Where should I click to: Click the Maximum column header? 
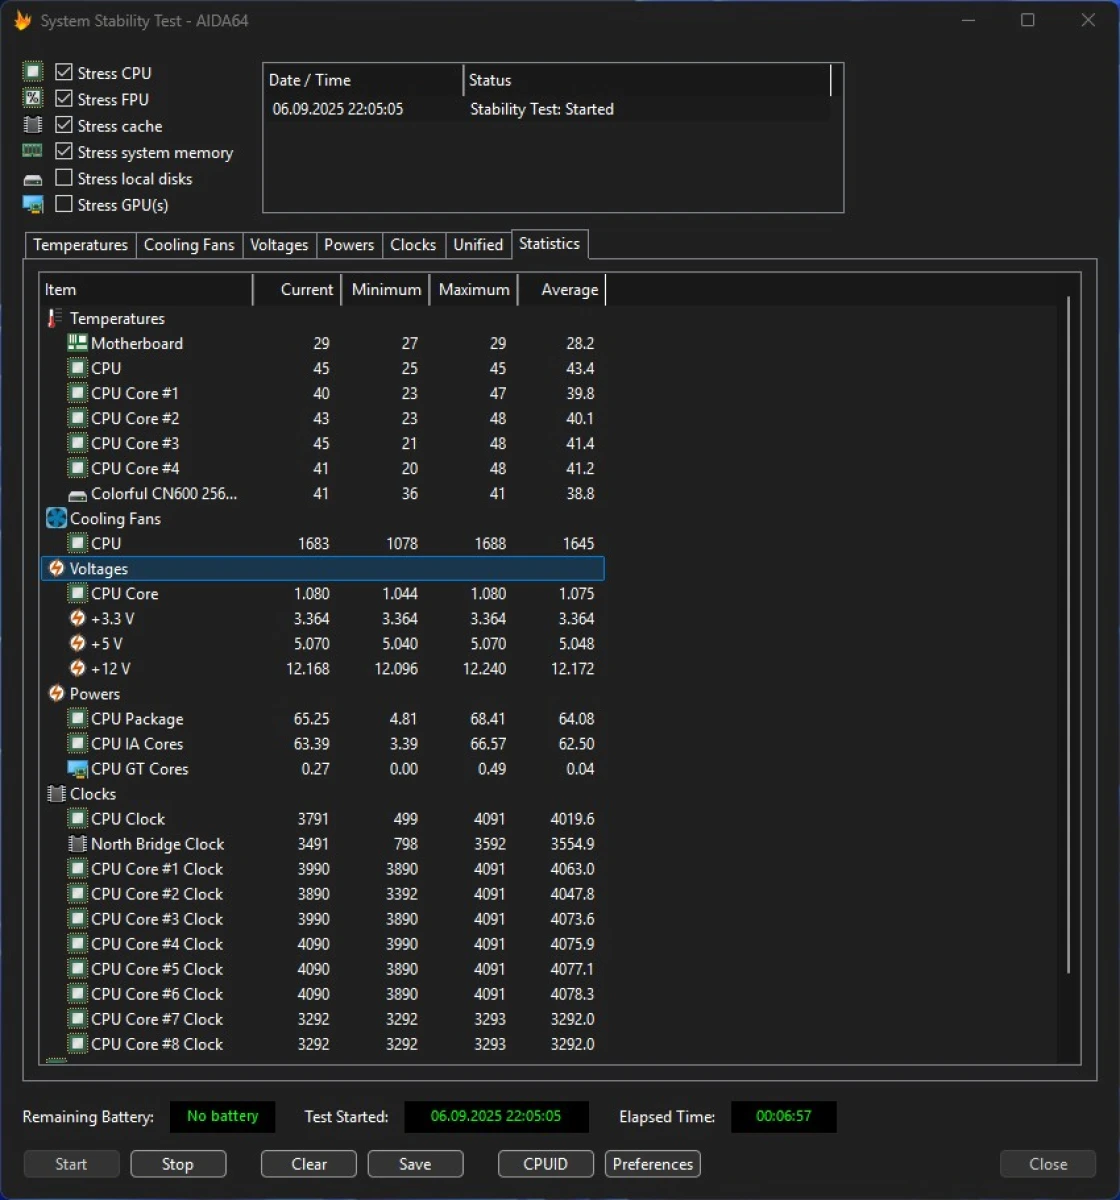[473, 290]
